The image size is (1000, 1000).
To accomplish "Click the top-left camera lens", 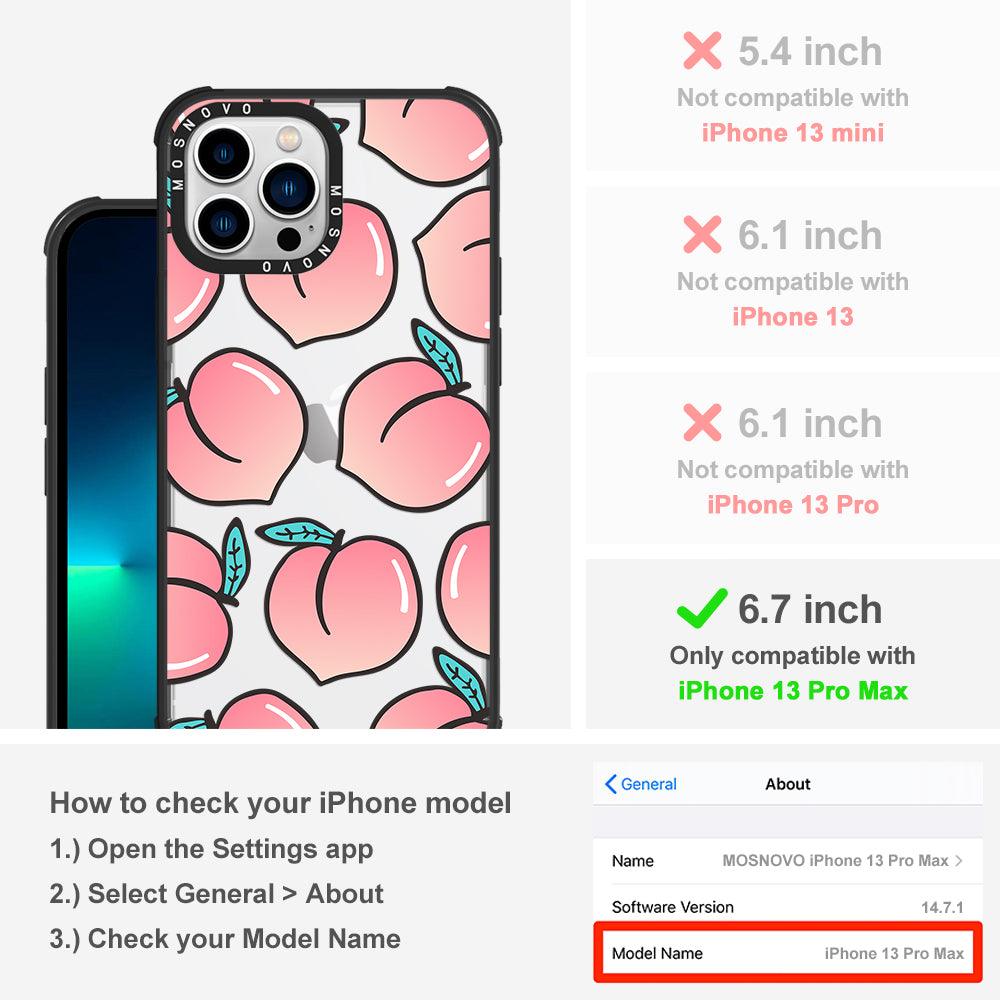I will pos(224,154).
